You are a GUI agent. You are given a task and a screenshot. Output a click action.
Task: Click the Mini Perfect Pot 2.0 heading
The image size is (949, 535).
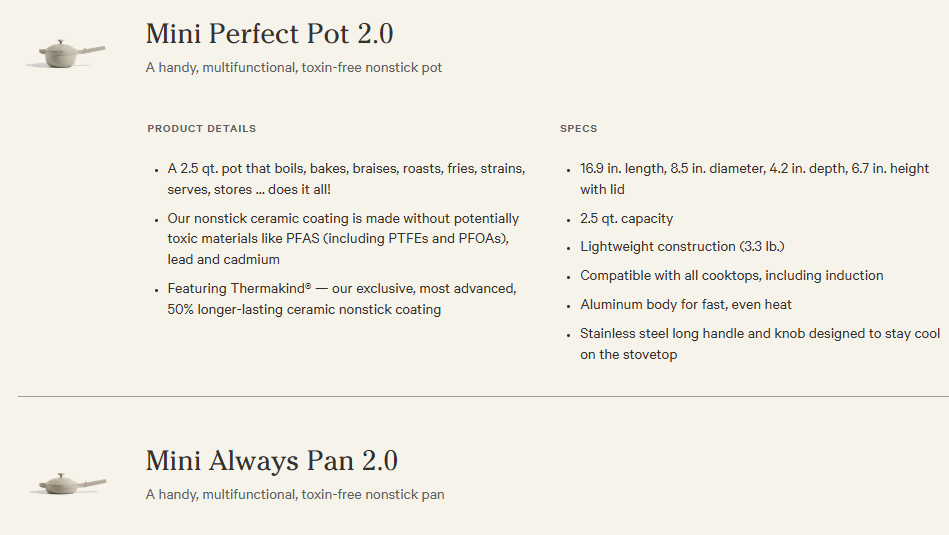(269, 34)
